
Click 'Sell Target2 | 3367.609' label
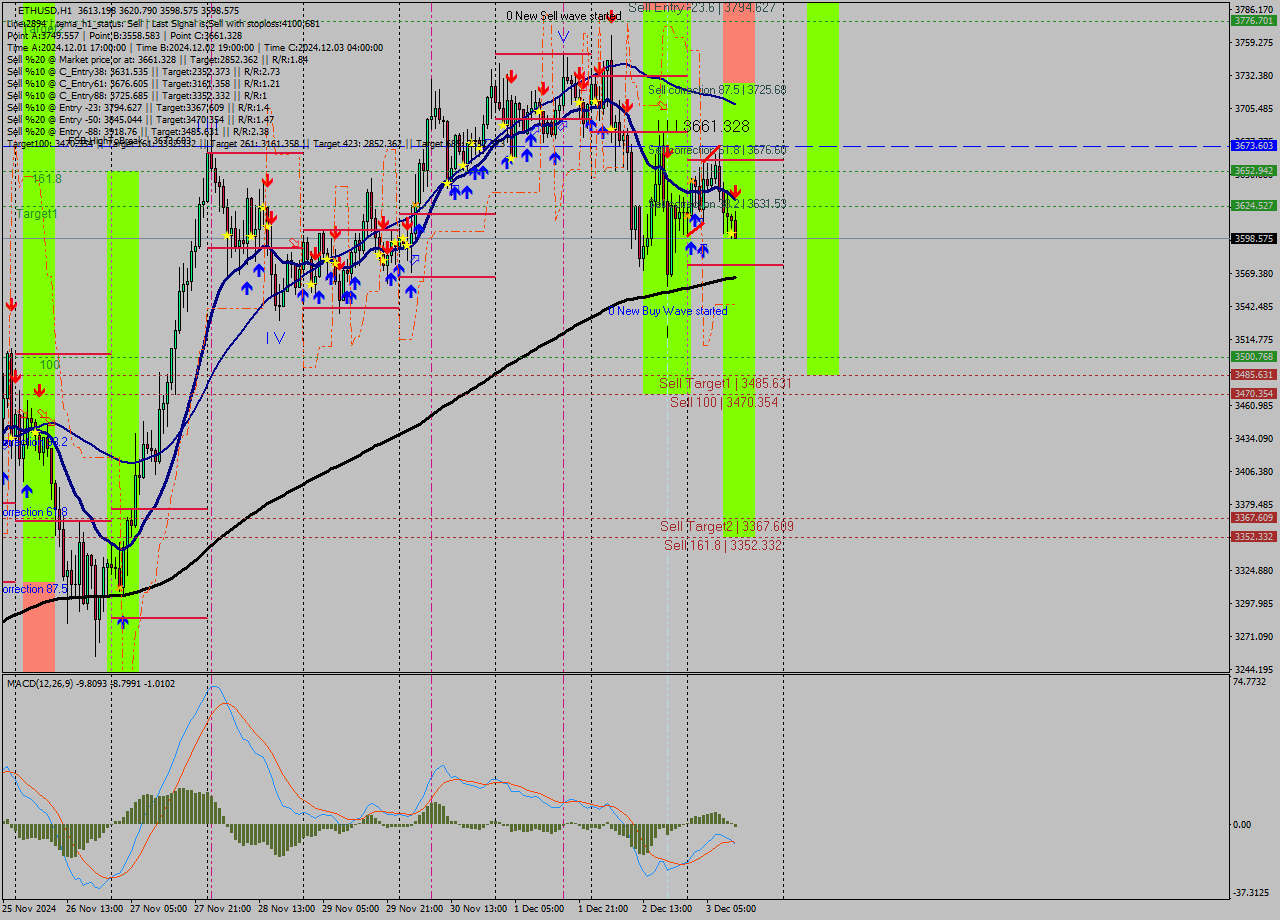pyautogui.click(x=727, y=526)
